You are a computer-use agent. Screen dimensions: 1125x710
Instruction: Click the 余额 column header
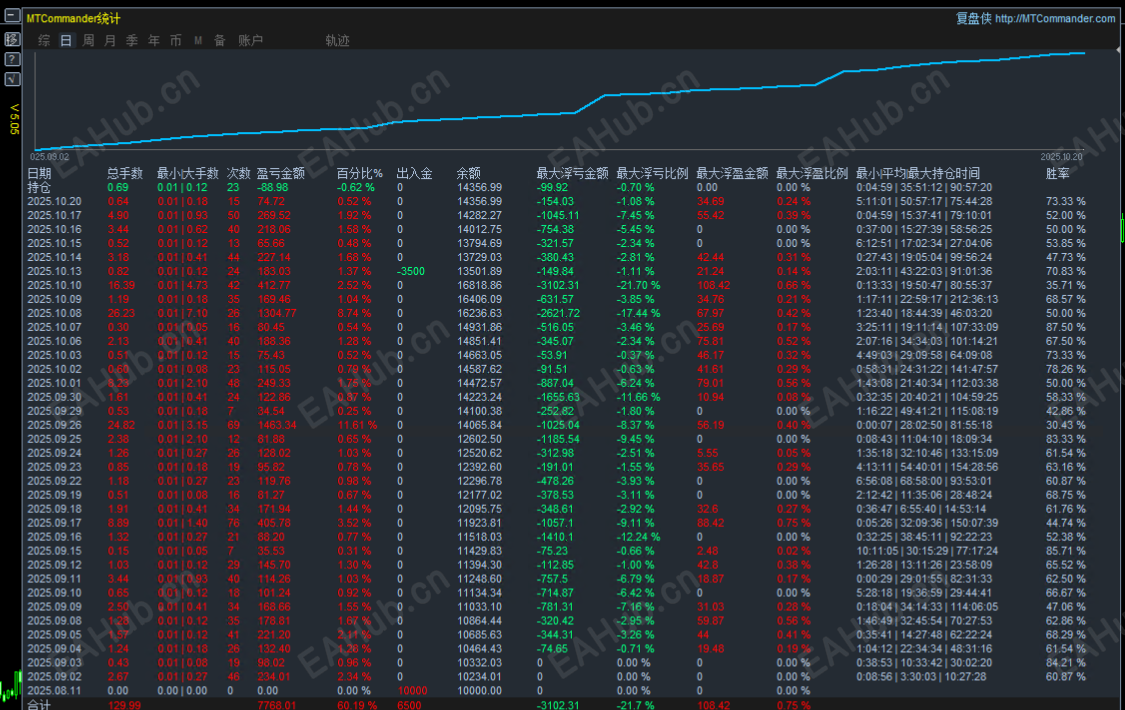click(x=469, y=174)
